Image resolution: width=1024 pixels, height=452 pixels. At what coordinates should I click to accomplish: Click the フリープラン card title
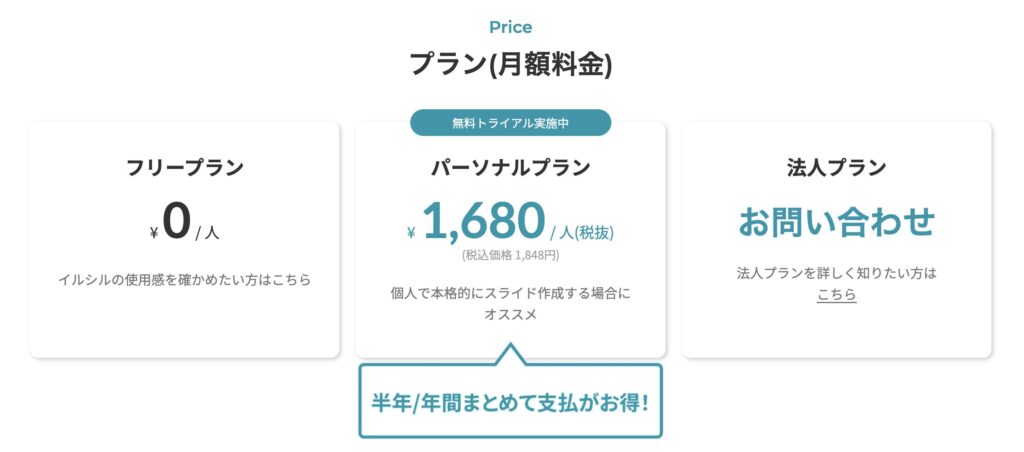point(185,167)
